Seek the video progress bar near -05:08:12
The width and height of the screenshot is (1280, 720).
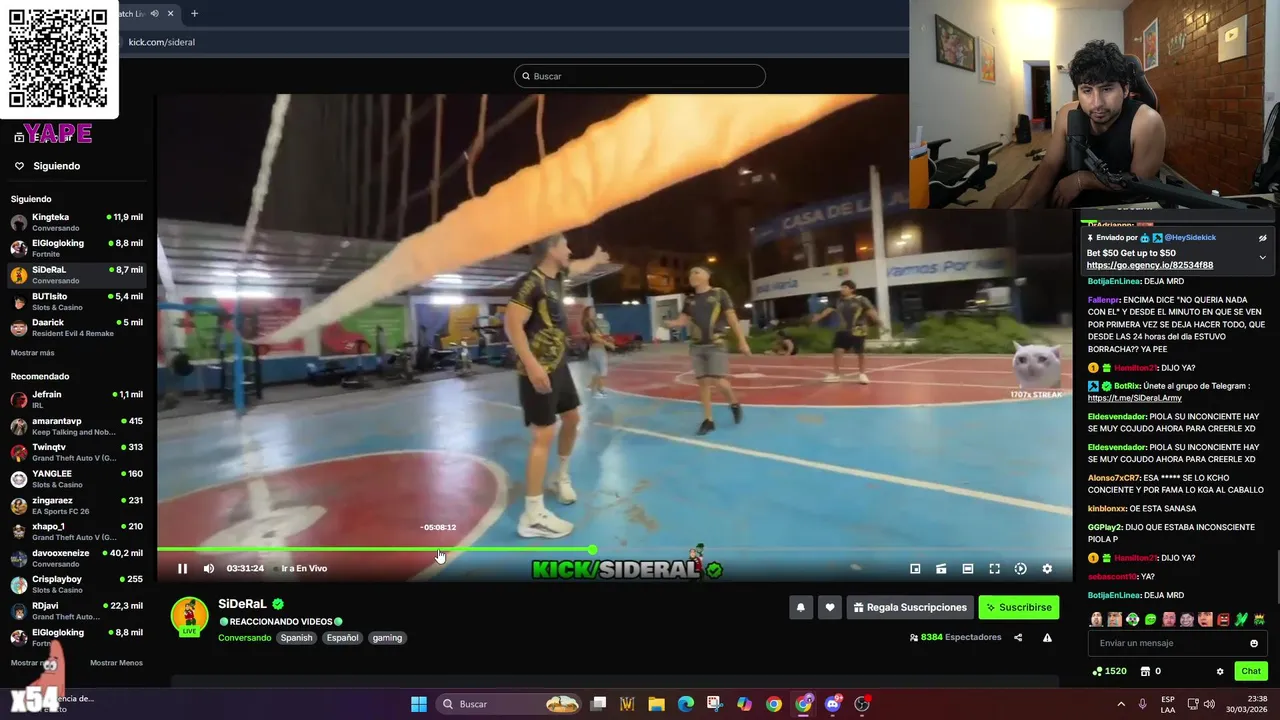point(439,549)
